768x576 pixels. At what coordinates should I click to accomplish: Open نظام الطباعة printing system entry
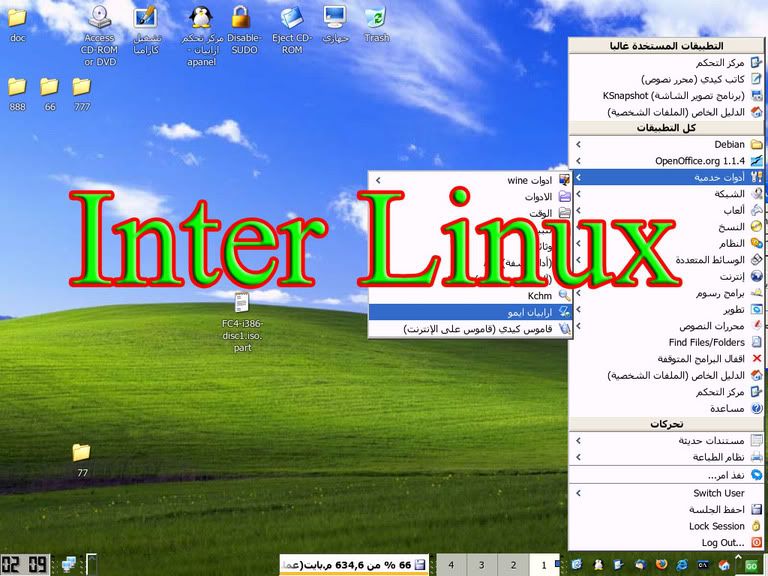(666, 457)
